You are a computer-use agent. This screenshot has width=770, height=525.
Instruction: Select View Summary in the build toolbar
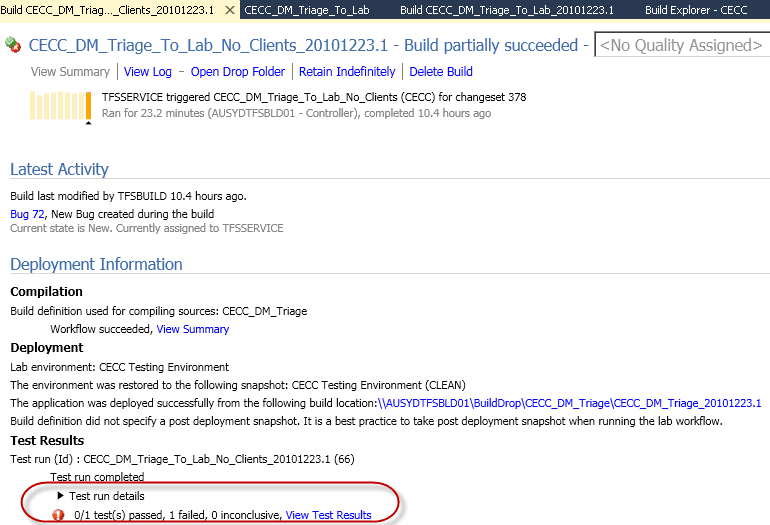tap(70, 72)
